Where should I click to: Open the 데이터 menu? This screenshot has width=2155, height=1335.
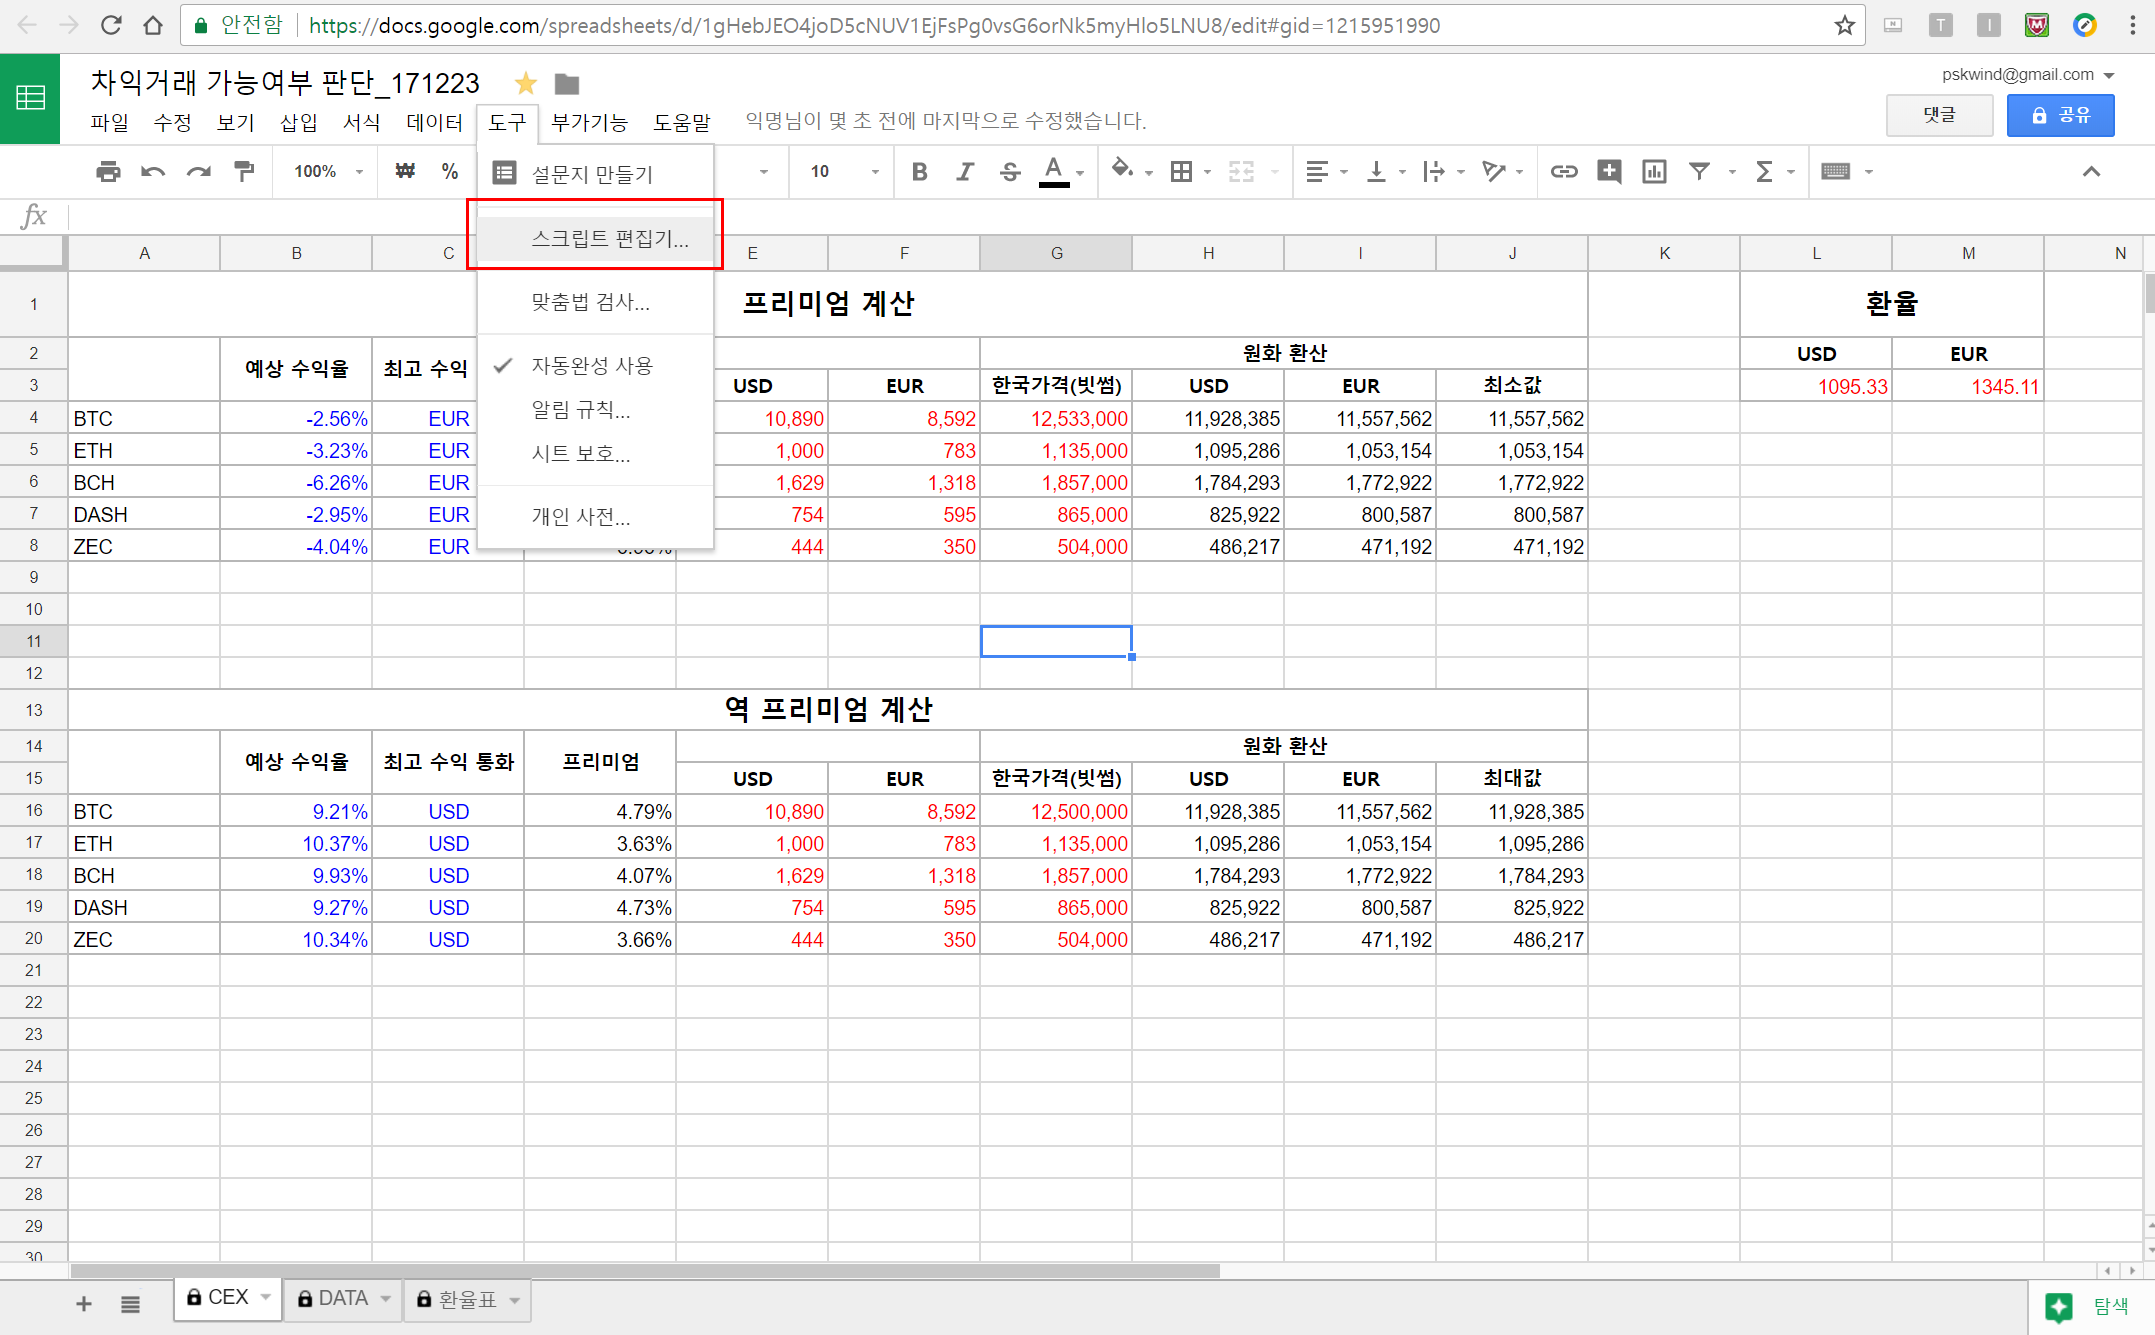point(434,122)
